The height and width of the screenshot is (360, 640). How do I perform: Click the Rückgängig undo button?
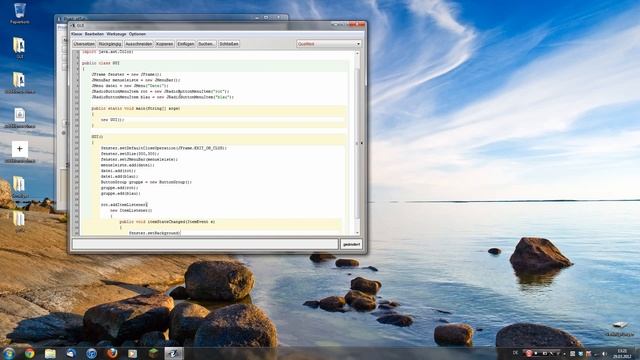tap(110, 44)
